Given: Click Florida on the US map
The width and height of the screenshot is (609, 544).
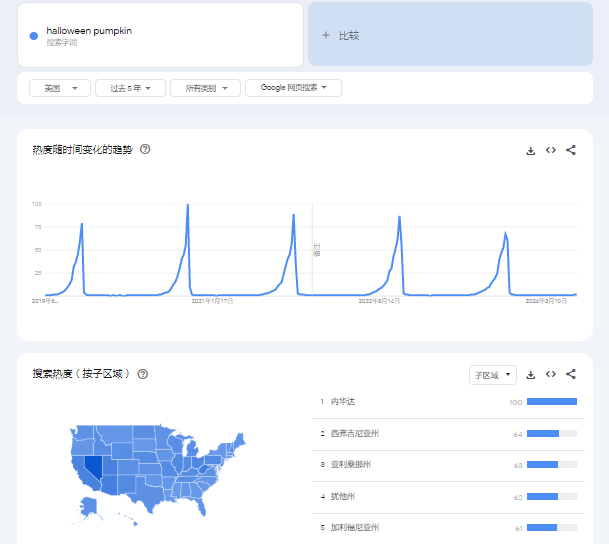Looking at the screenshot, I should click(x=201, y=507).
